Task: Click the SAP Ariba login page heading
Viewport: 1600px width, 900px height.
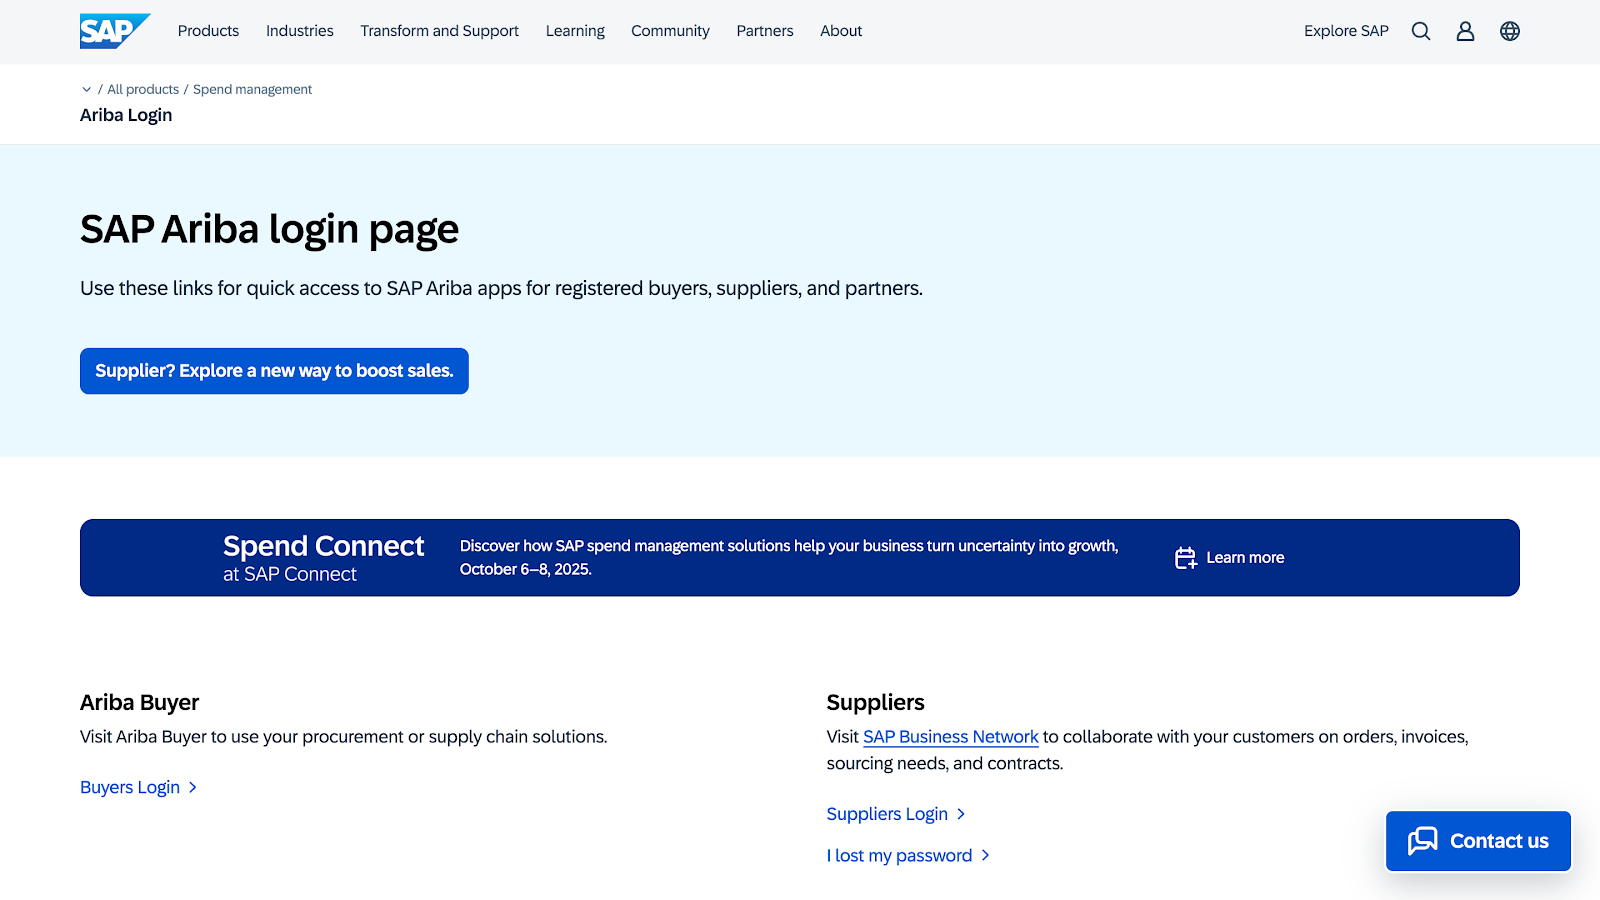Action: click(x=269, y=229)
